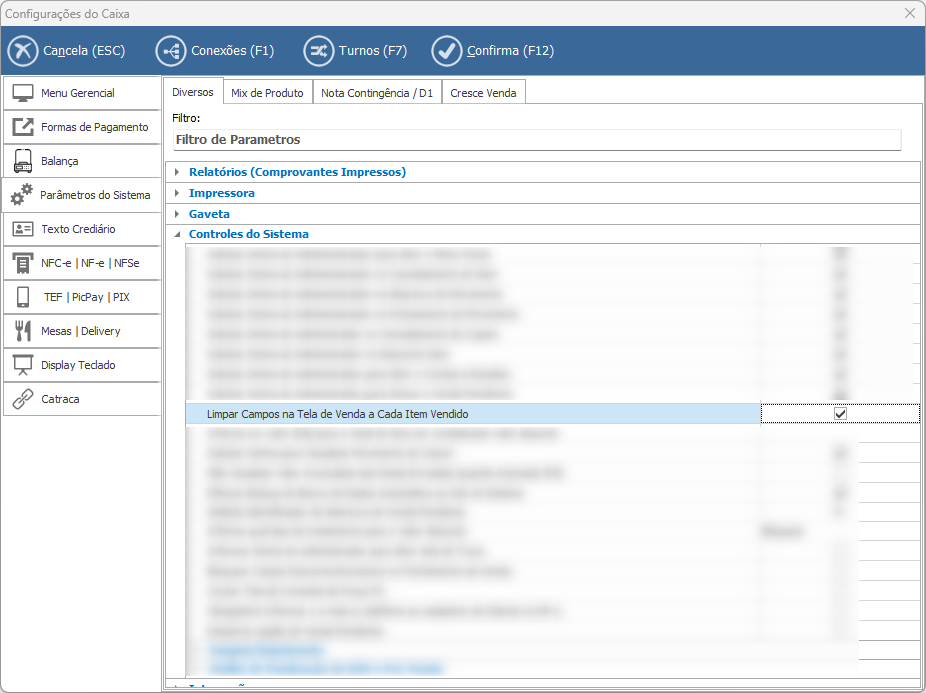Open Menu Gerencial monitor icon
The width and height of the screenshot is (926, 693).
click(23, 93)
